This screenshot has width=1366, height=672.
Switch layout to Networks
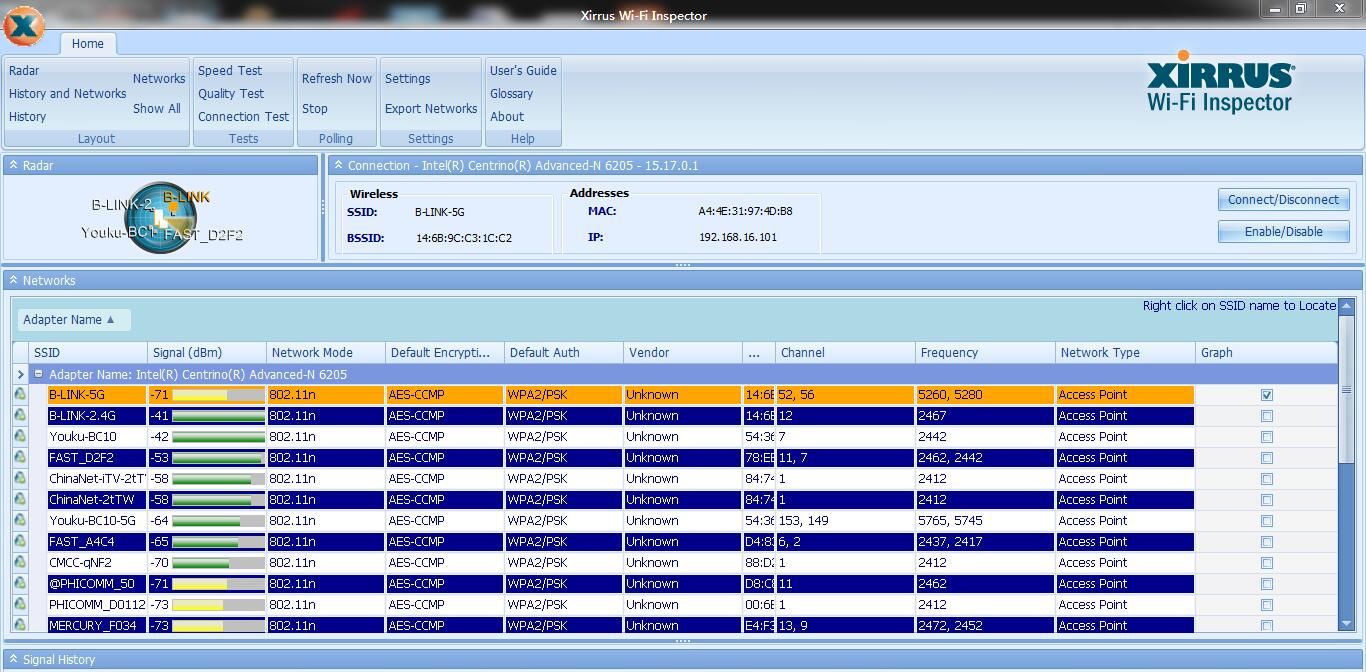pyautogui.click(x=159, y=79)
